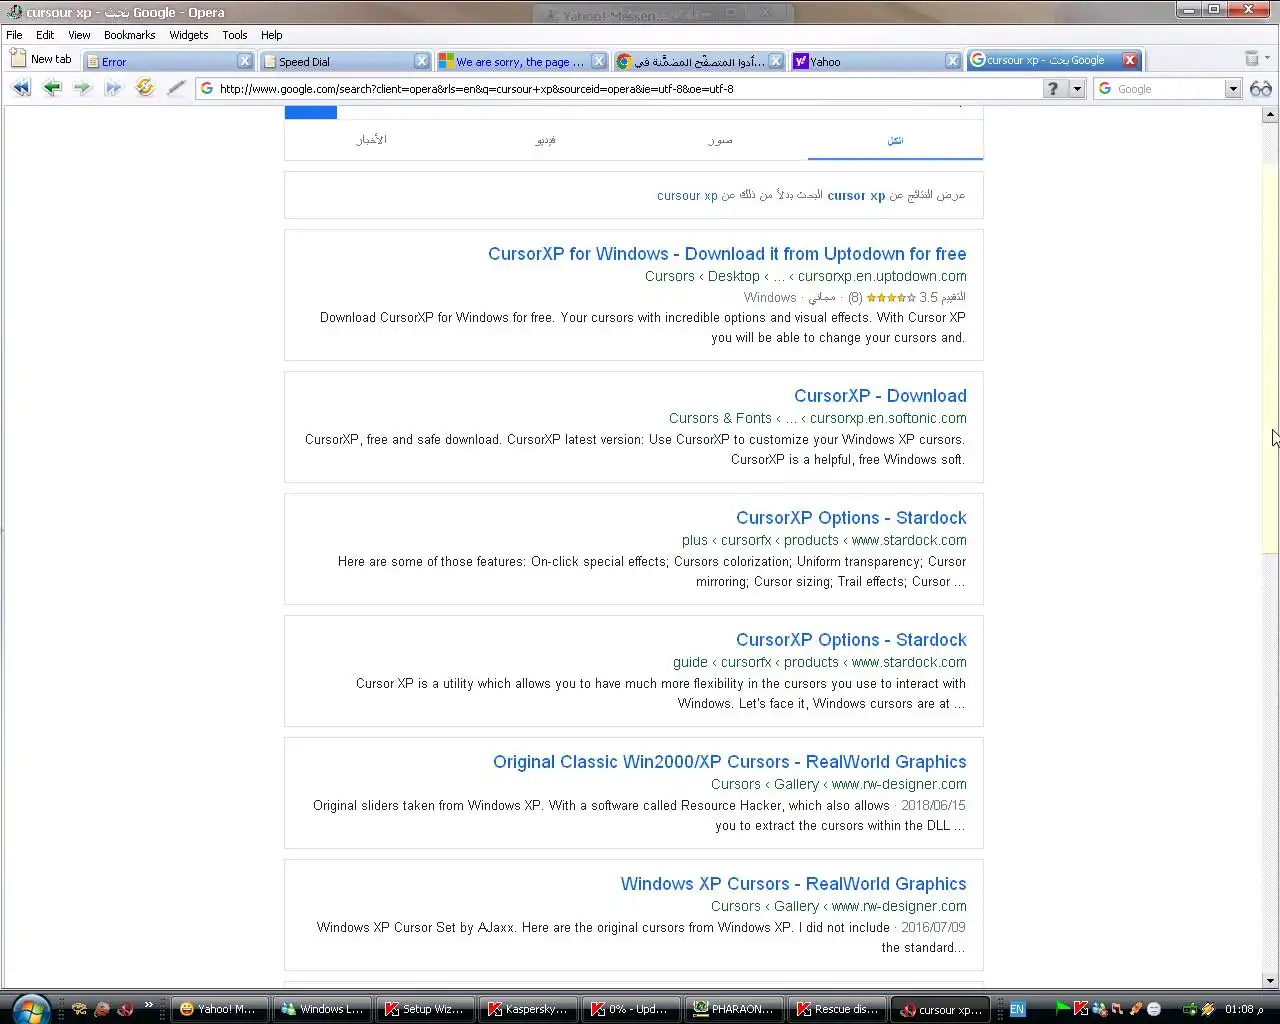Viewport: 1280px width, 1024px height.
Task: Open the 'CursorXP - Download' Softonic result
Action: tap(880, 396)
